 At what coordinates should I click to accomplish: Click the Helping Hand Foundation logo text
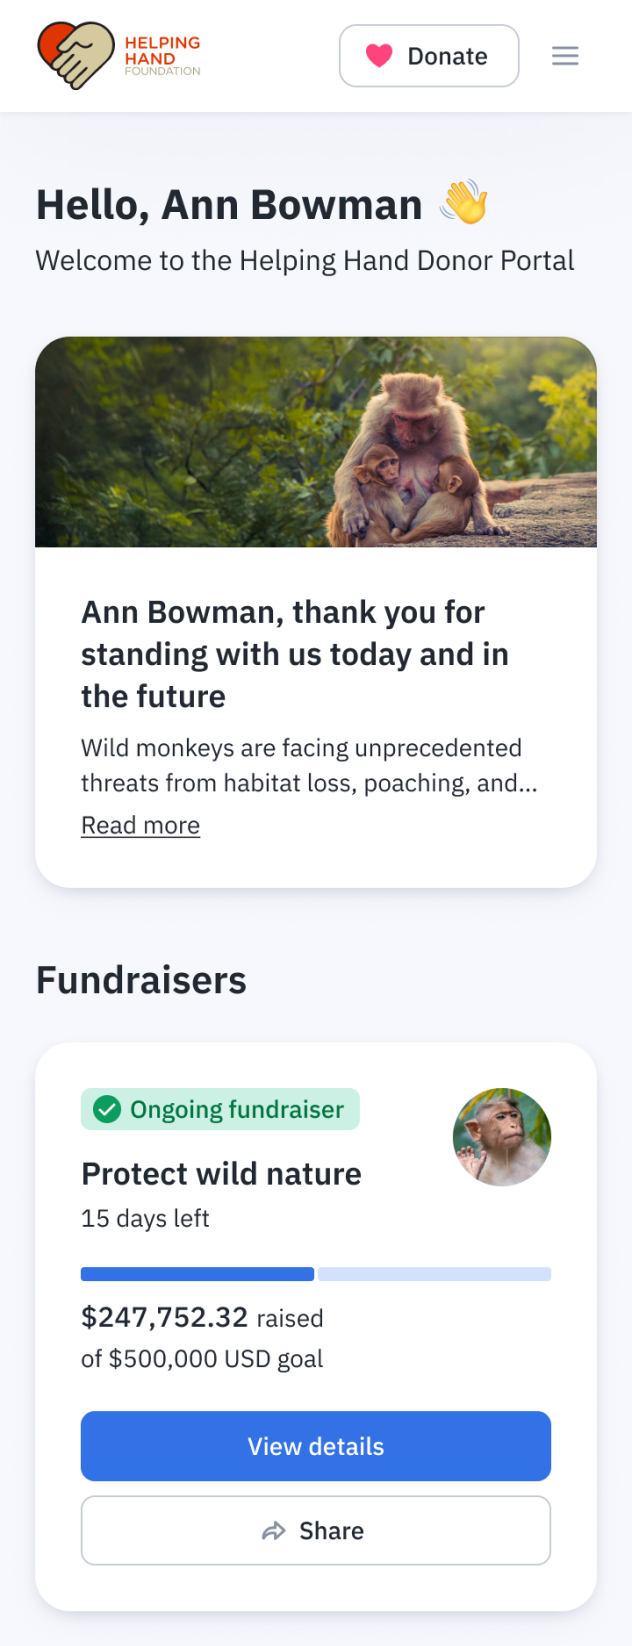162,56
